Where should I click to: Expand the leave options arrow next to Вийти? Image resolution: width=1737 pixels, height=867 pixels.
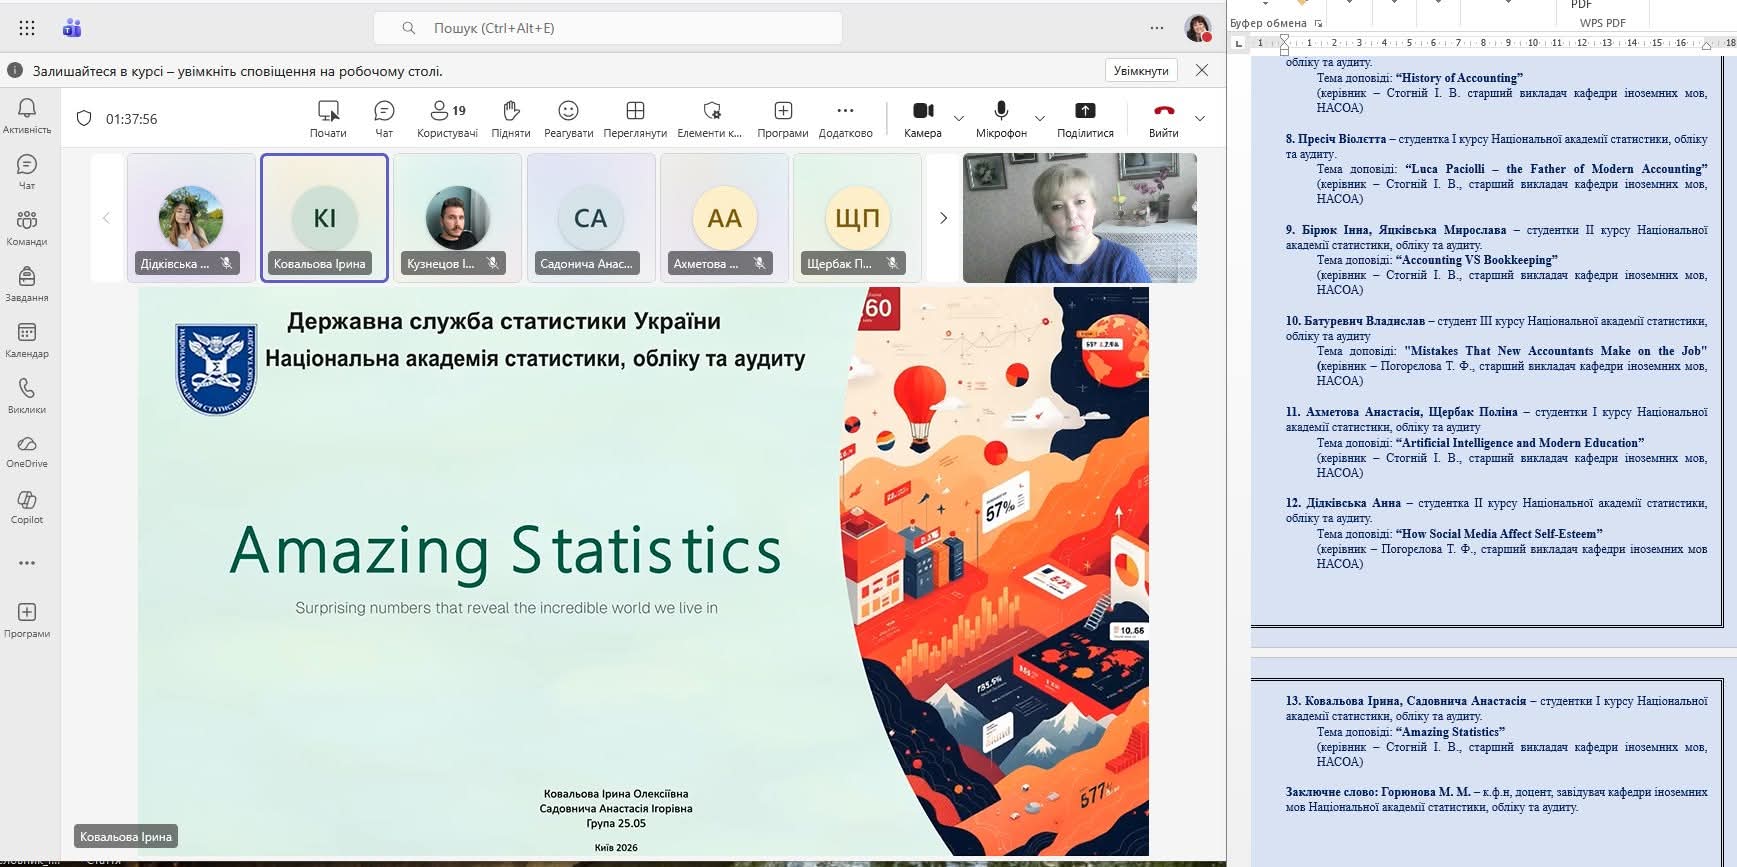(x=1200, y=118)
